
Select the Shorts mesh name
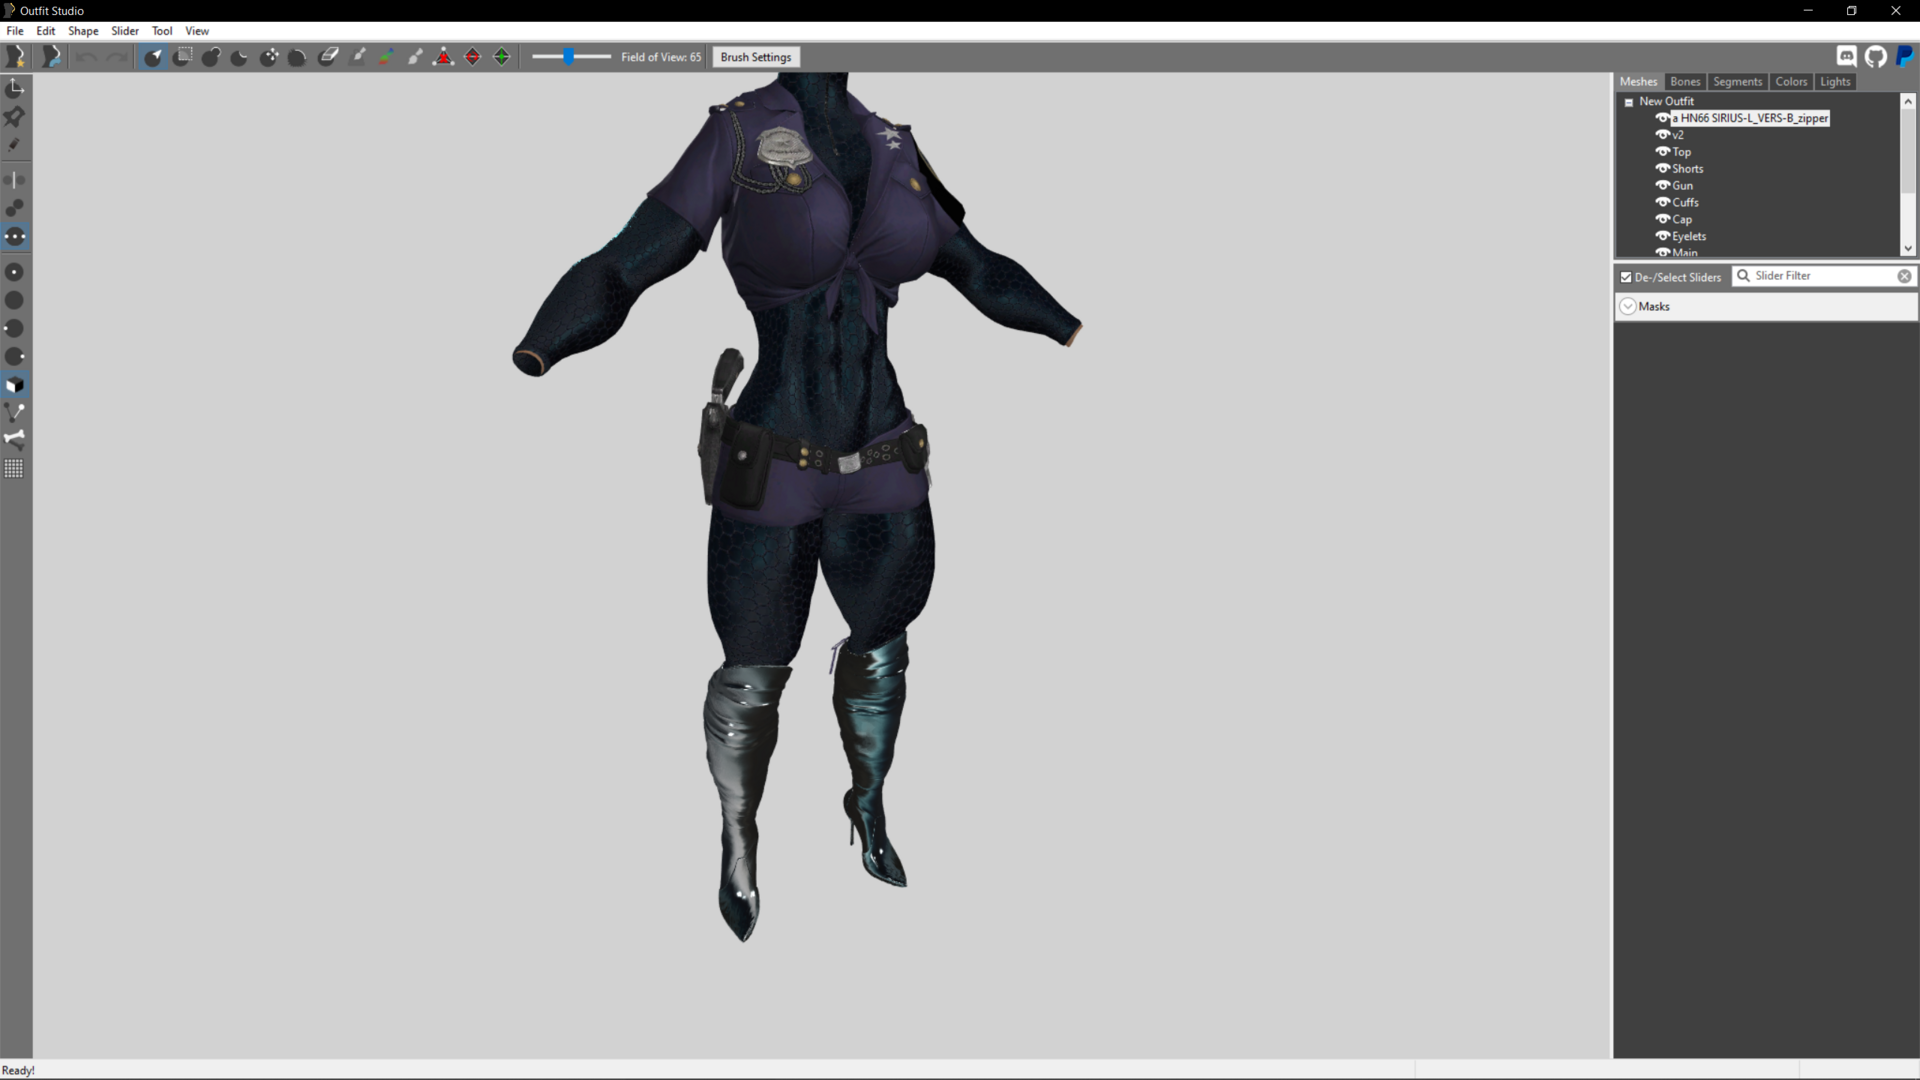(1687, 169)
